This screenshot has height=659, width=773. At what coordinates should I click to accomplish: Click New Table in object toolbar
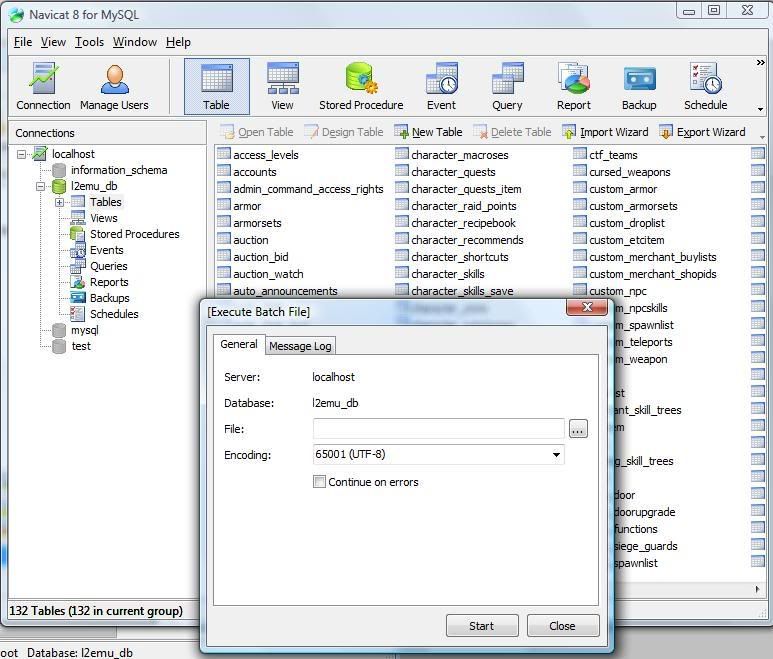click(428, 132)
